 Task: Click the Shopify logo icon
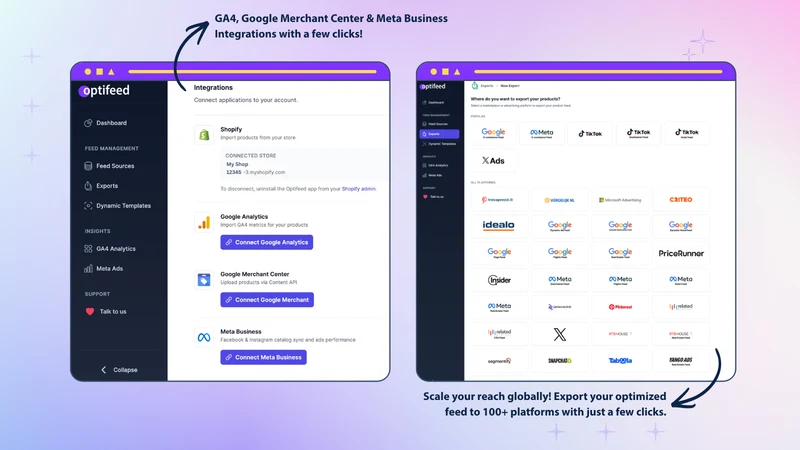pyautogui.click(x=204, y=135)
